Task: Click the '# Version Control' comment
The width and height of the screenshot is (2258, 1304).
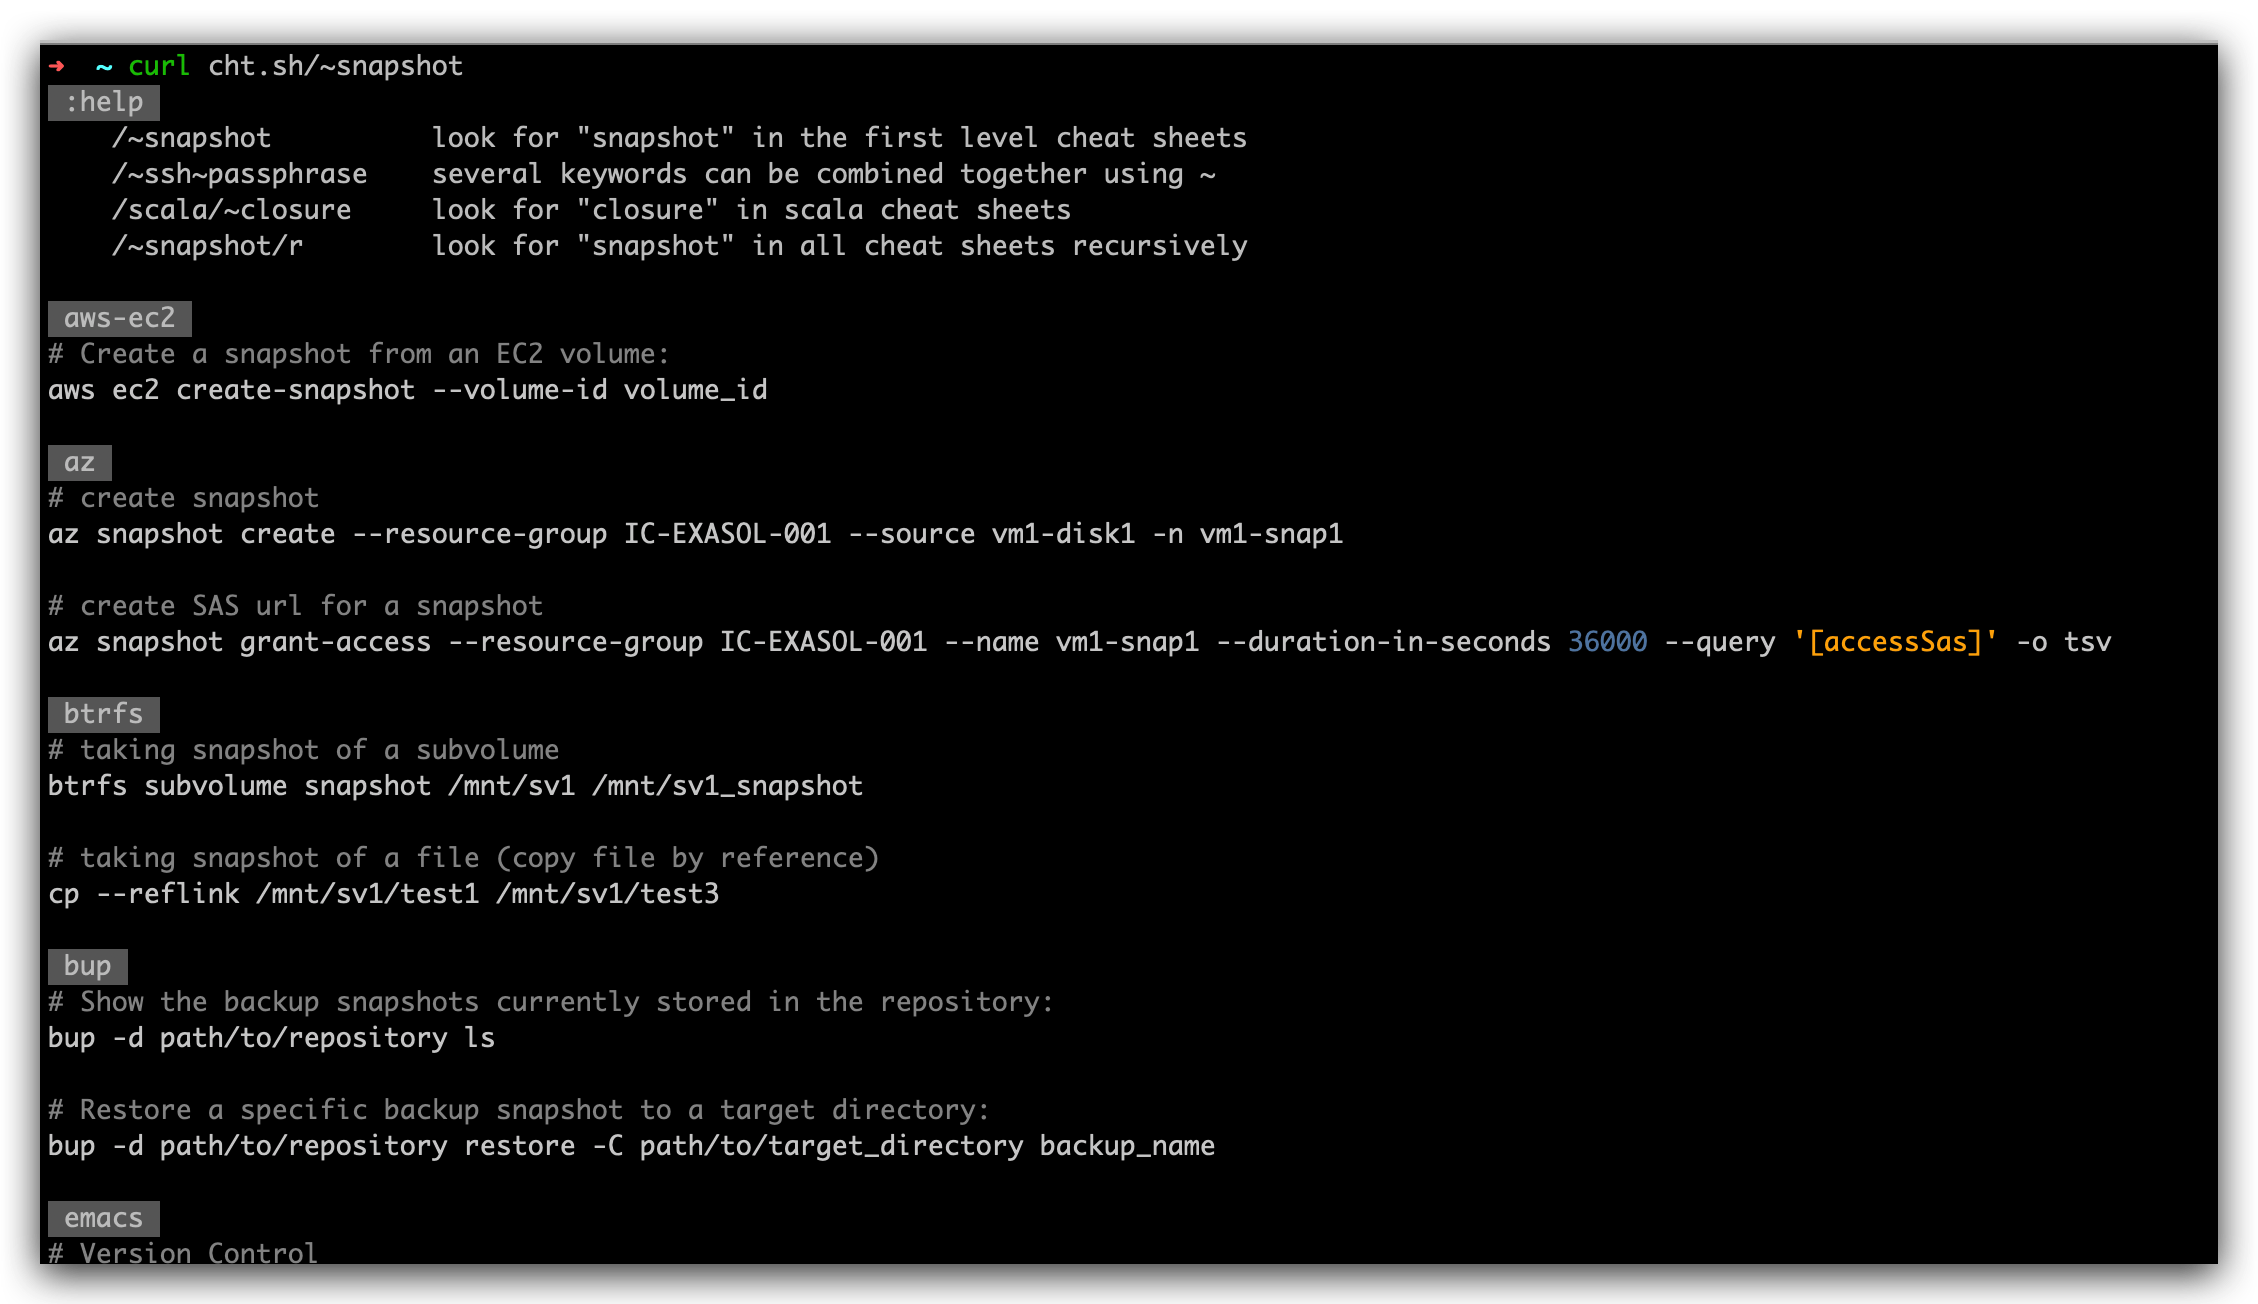Action: coord(183,1252)
